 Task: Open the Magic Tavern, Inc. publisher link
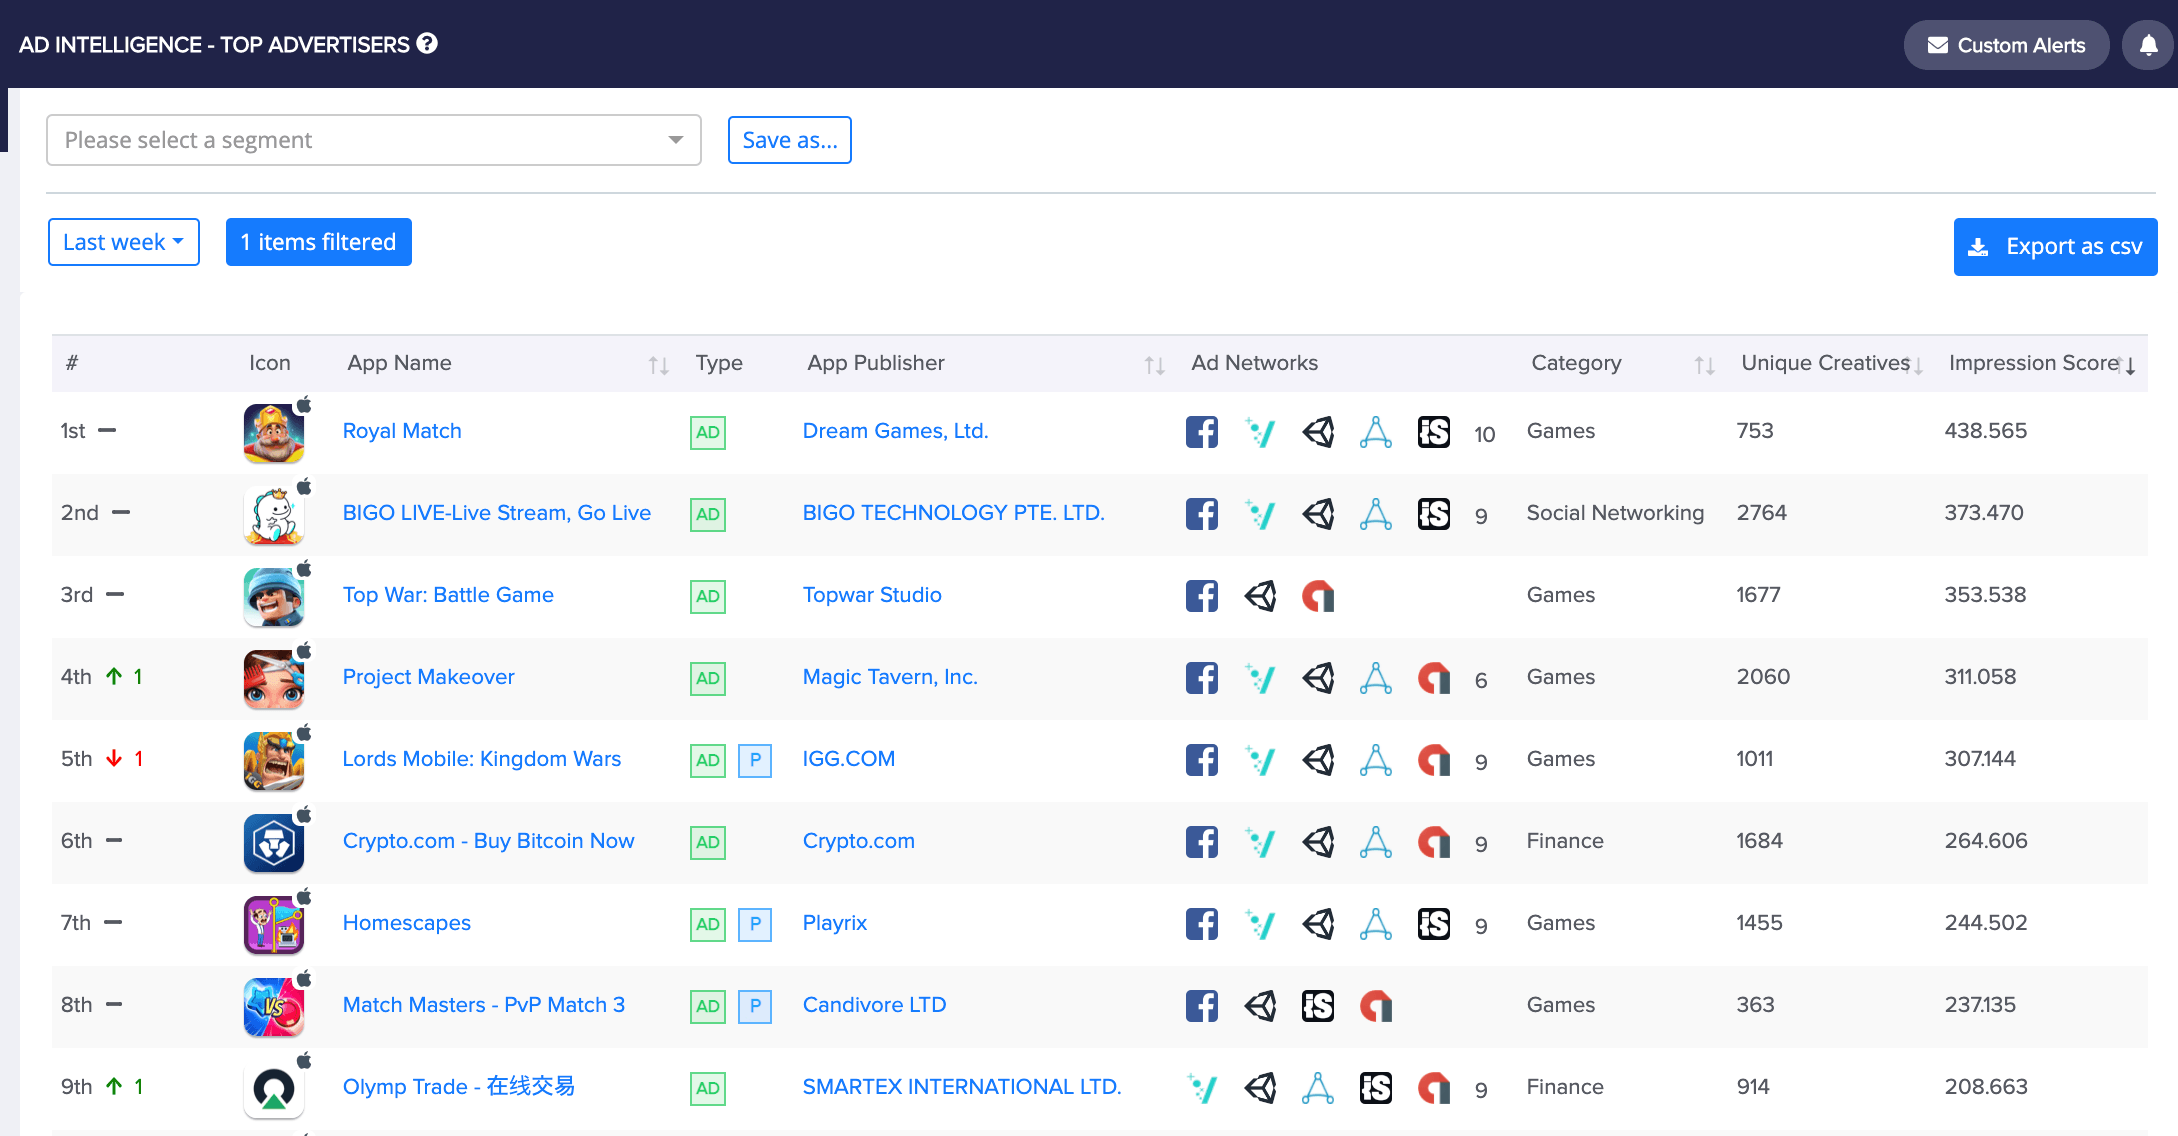click(890, 677)
